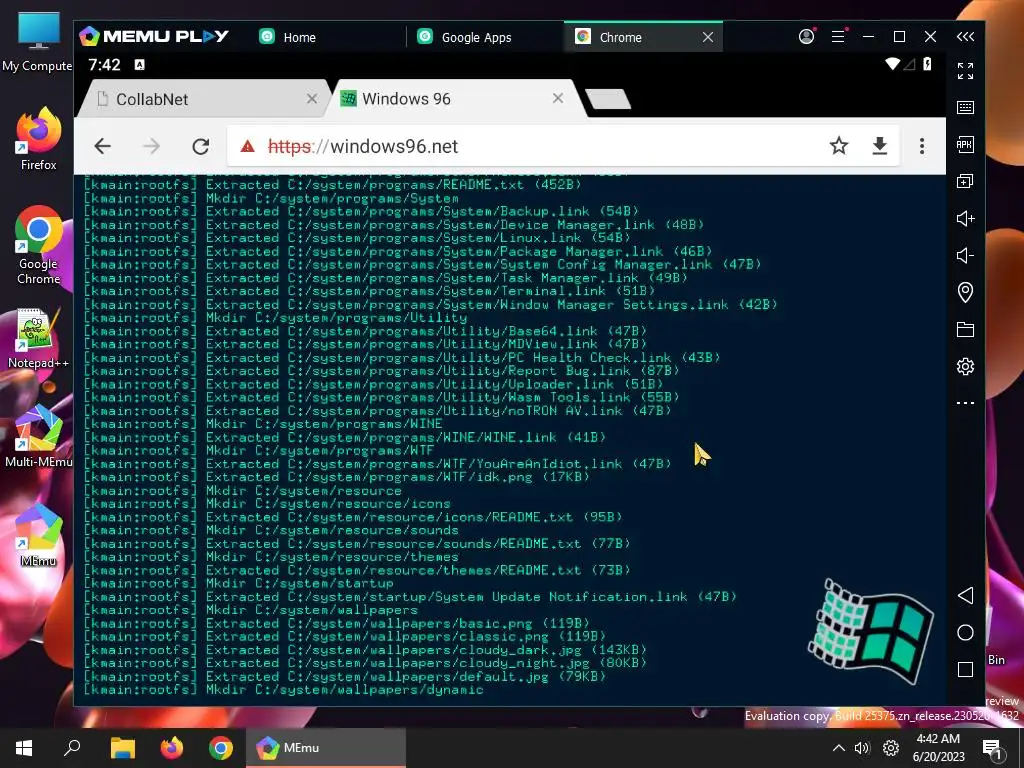Bookmark page with the star icon
The width and height of the screenshot is (1024, 768).
839,146
